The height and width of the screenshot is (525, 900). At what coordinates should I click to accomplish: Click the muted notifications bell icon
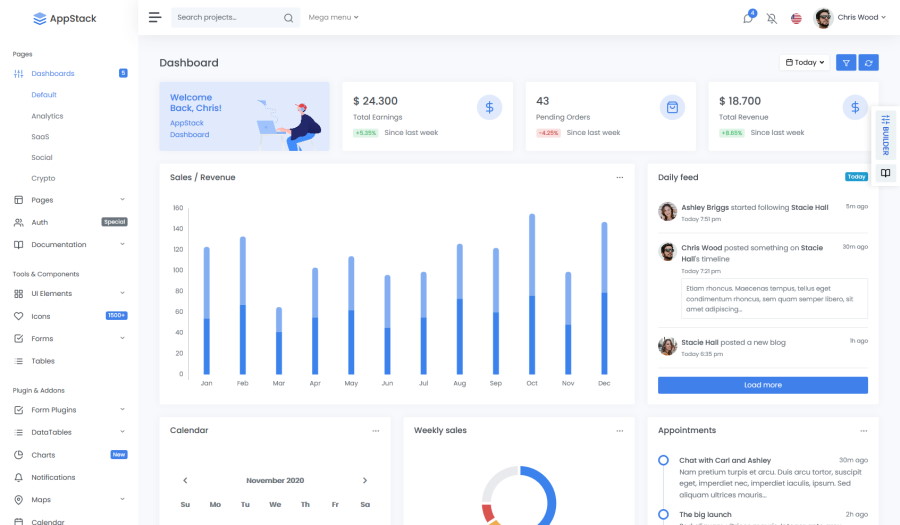pos(771,18)
